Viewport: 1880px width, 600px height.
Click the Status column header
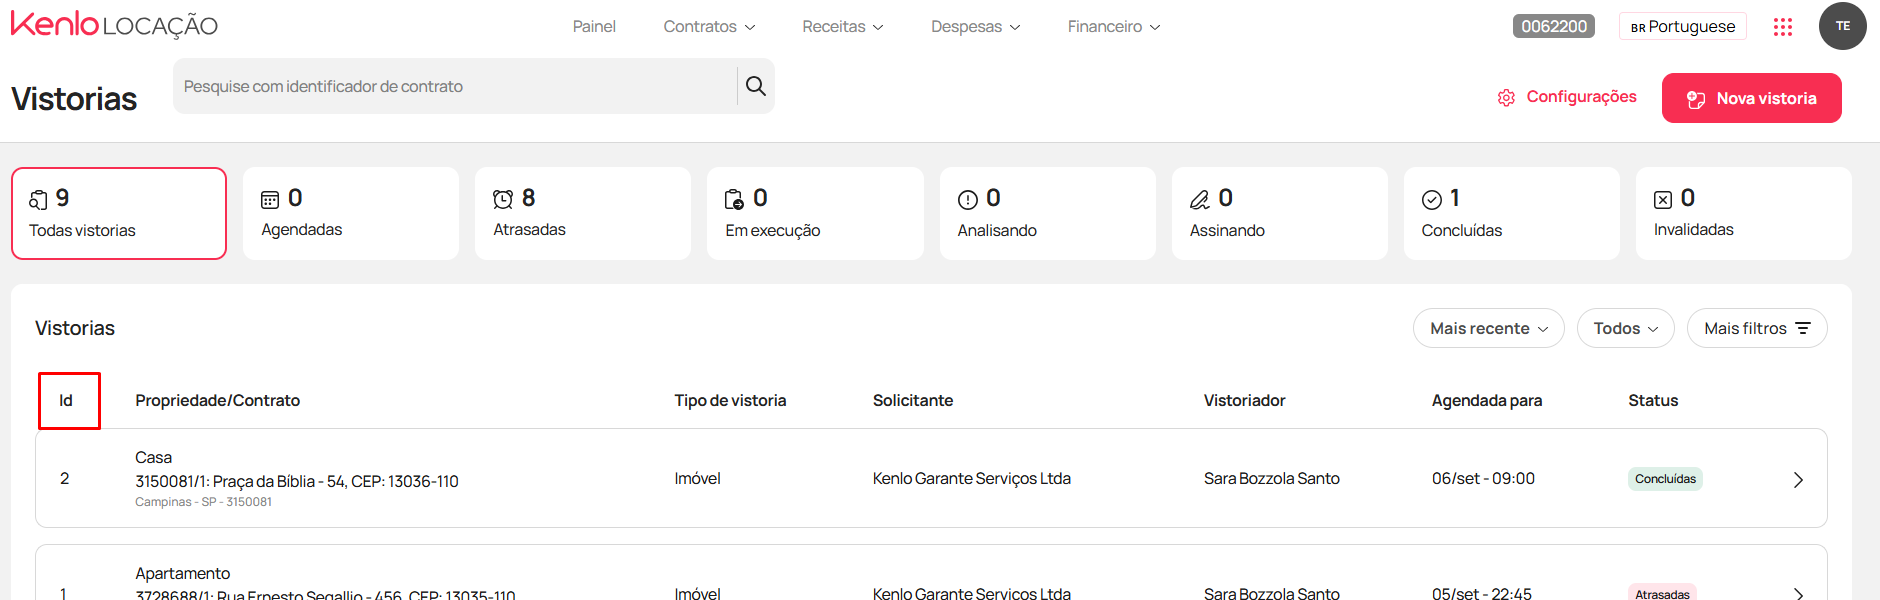1653,400
